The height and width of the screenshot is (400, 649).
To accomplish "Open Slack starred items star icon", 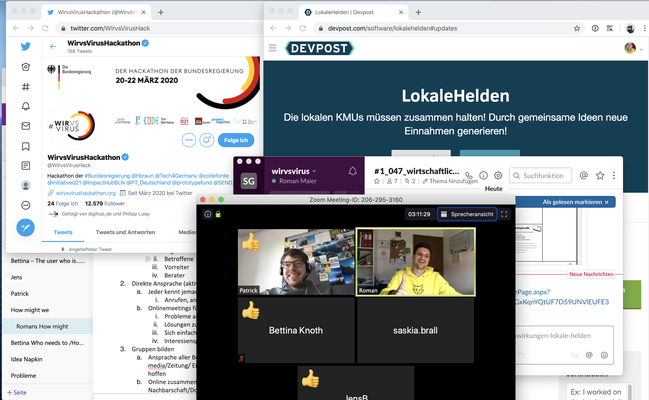I will [600, 176].
